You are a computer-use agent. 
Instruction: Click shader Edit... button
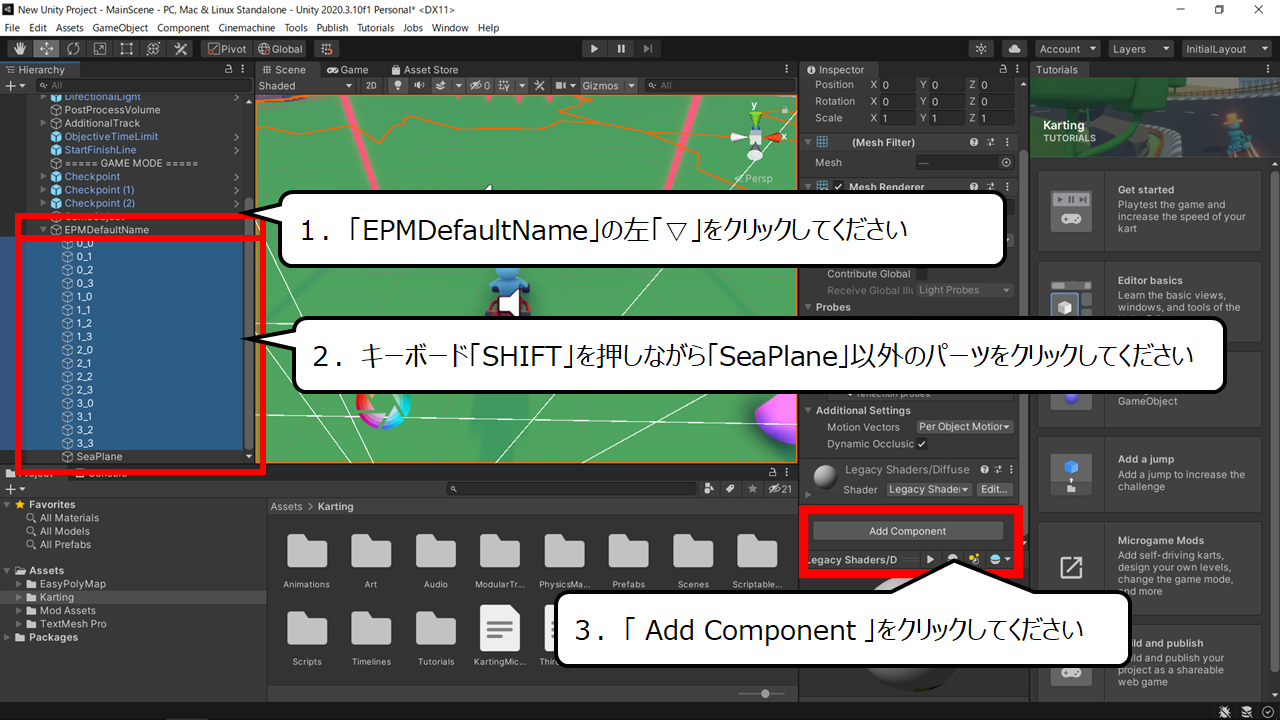[x=994, y=490]
